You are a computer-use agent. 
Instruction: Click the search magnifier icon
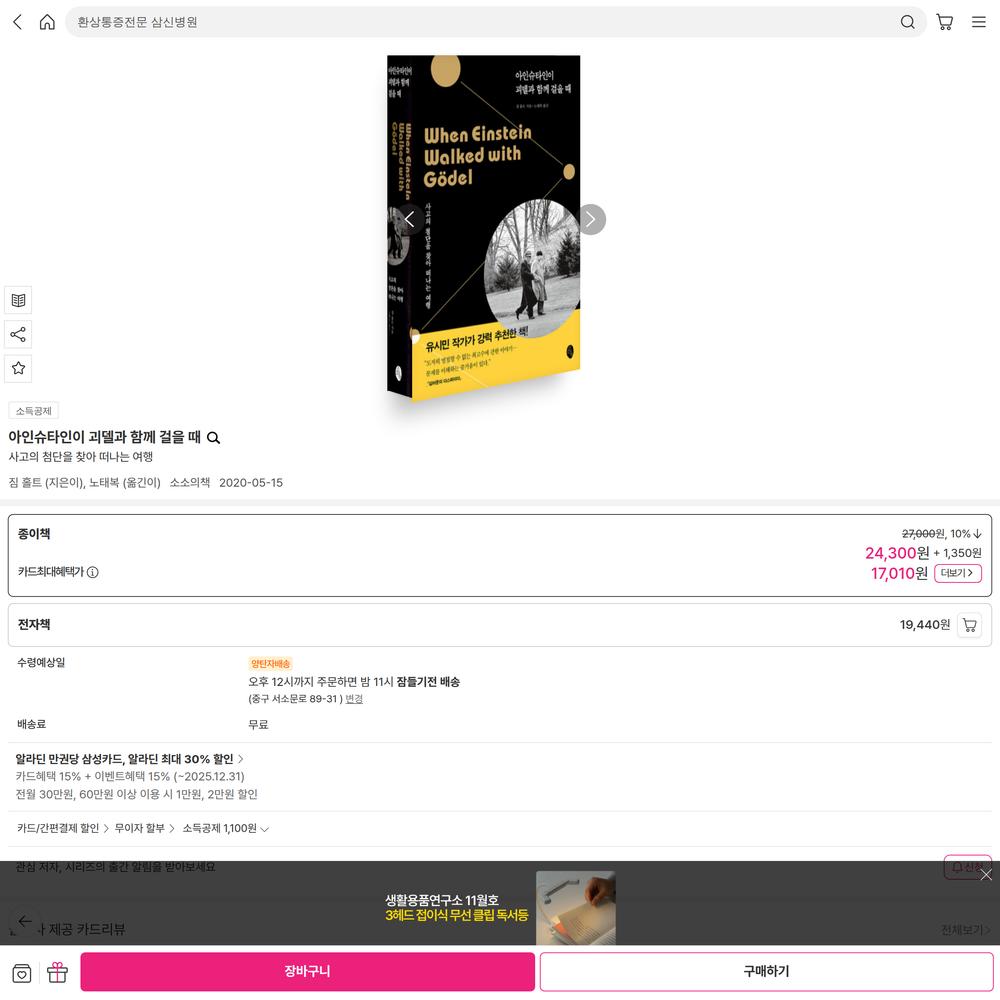click(908, 22)
